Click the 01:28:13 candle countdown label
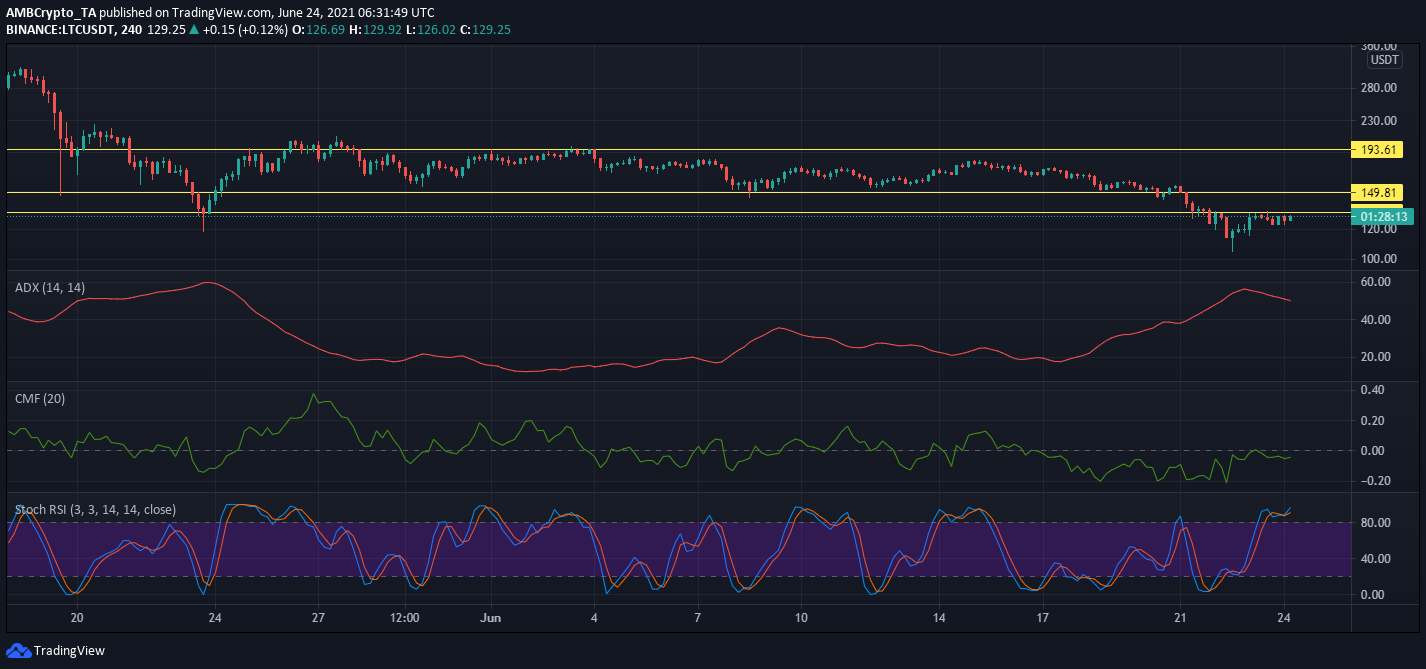 point(1382,217)
